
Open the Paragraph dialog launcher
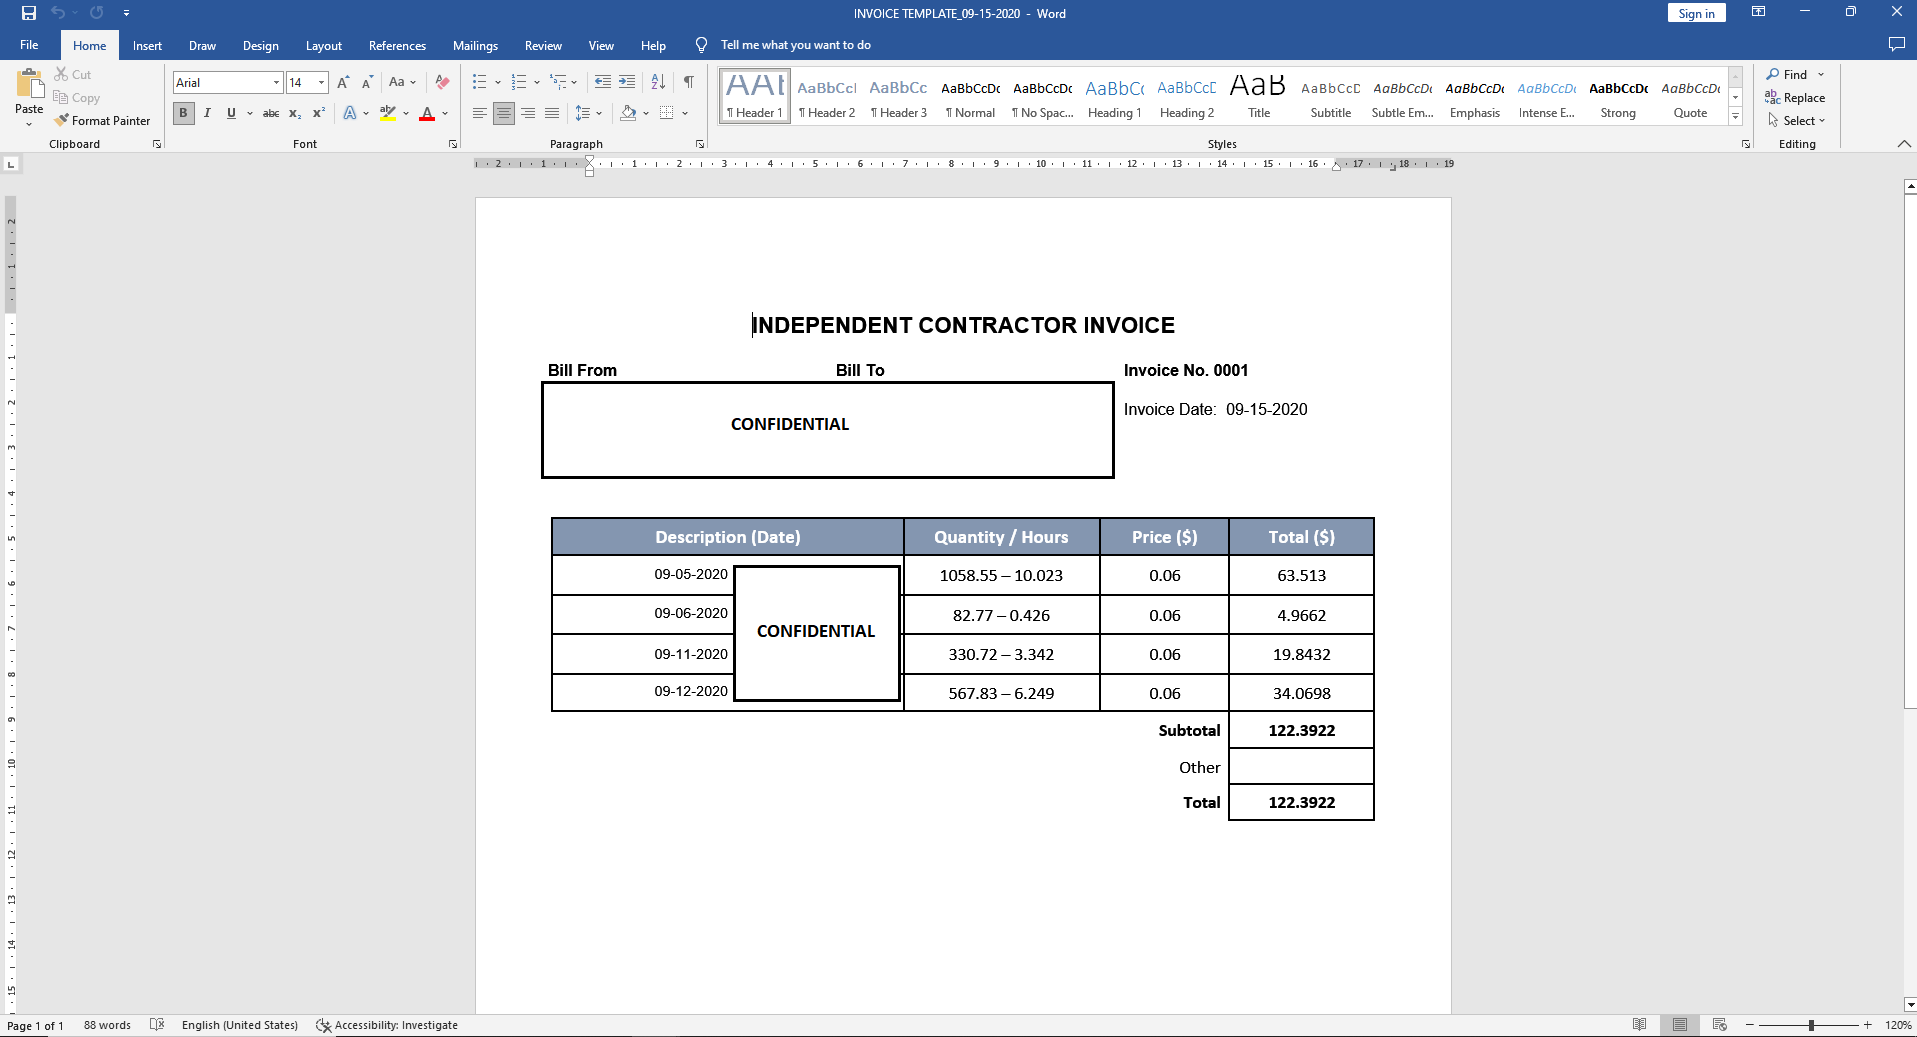point(700,145)
